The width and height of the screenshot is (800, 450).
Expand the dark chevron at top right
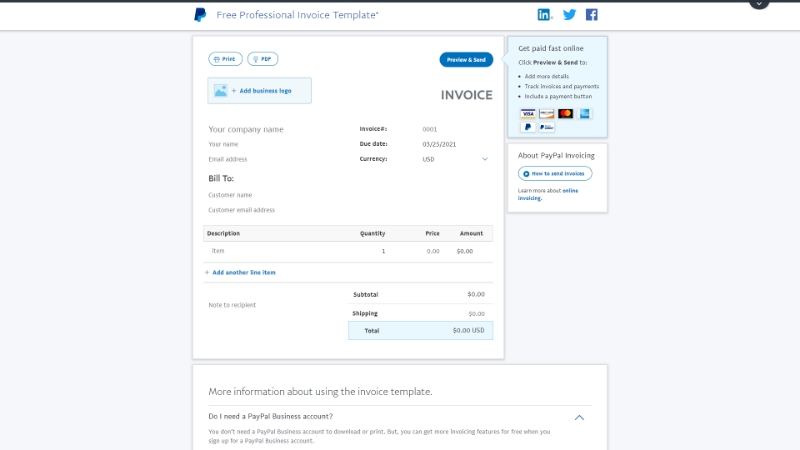759,3
